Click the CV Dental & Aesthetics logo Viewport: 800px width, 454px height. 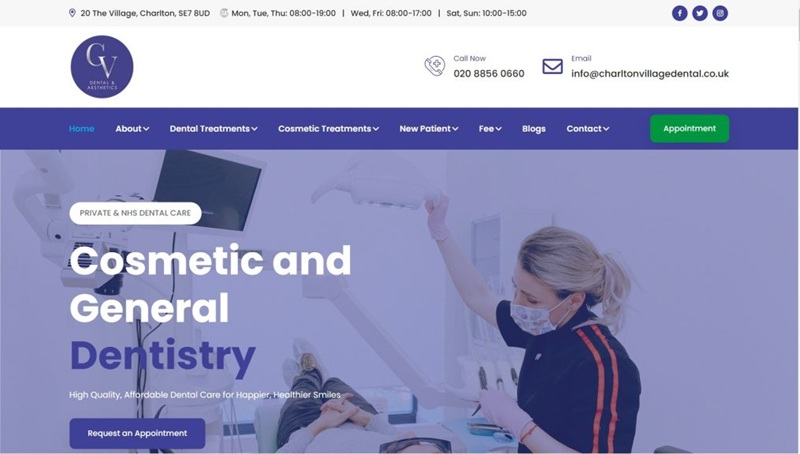(102, 67)
